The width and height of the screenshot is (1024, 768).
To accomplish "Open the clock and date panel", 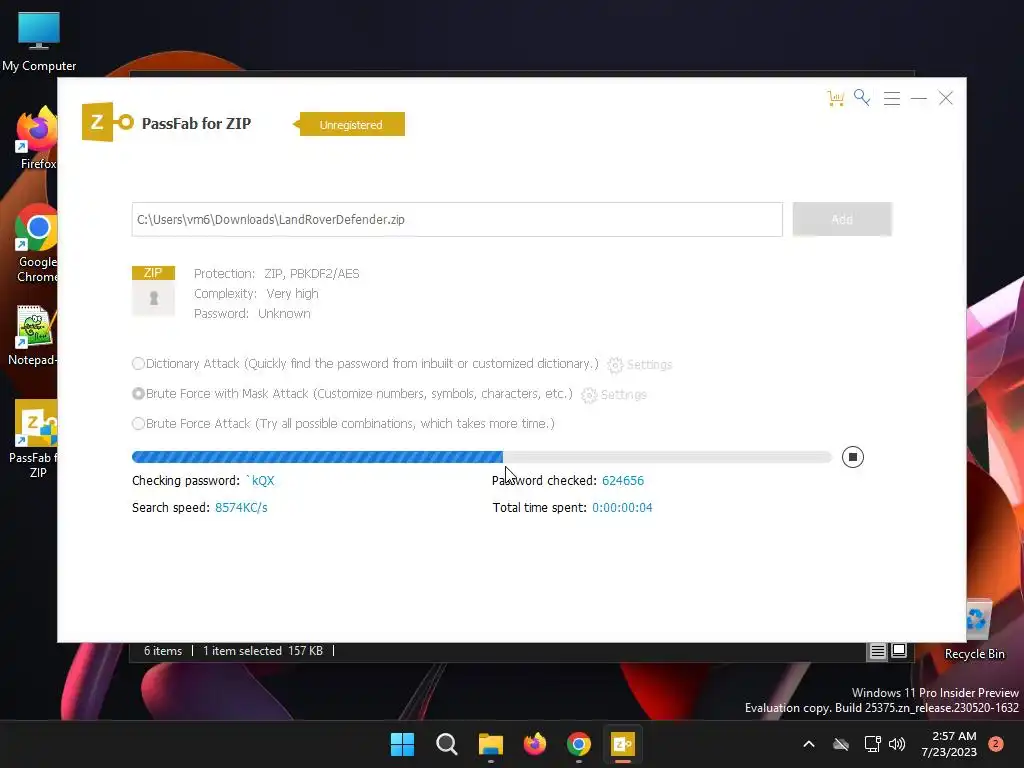I will pos(949,744).
